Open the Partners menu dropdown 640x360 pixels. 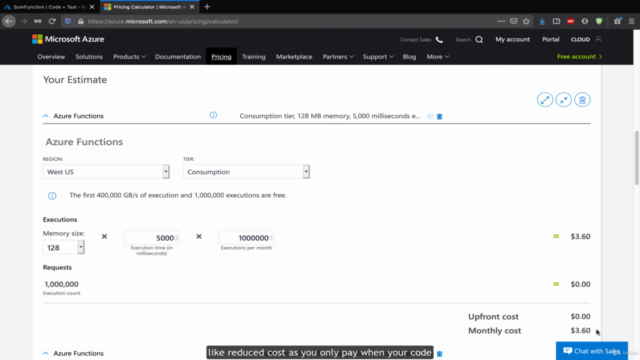pos(338,57)
